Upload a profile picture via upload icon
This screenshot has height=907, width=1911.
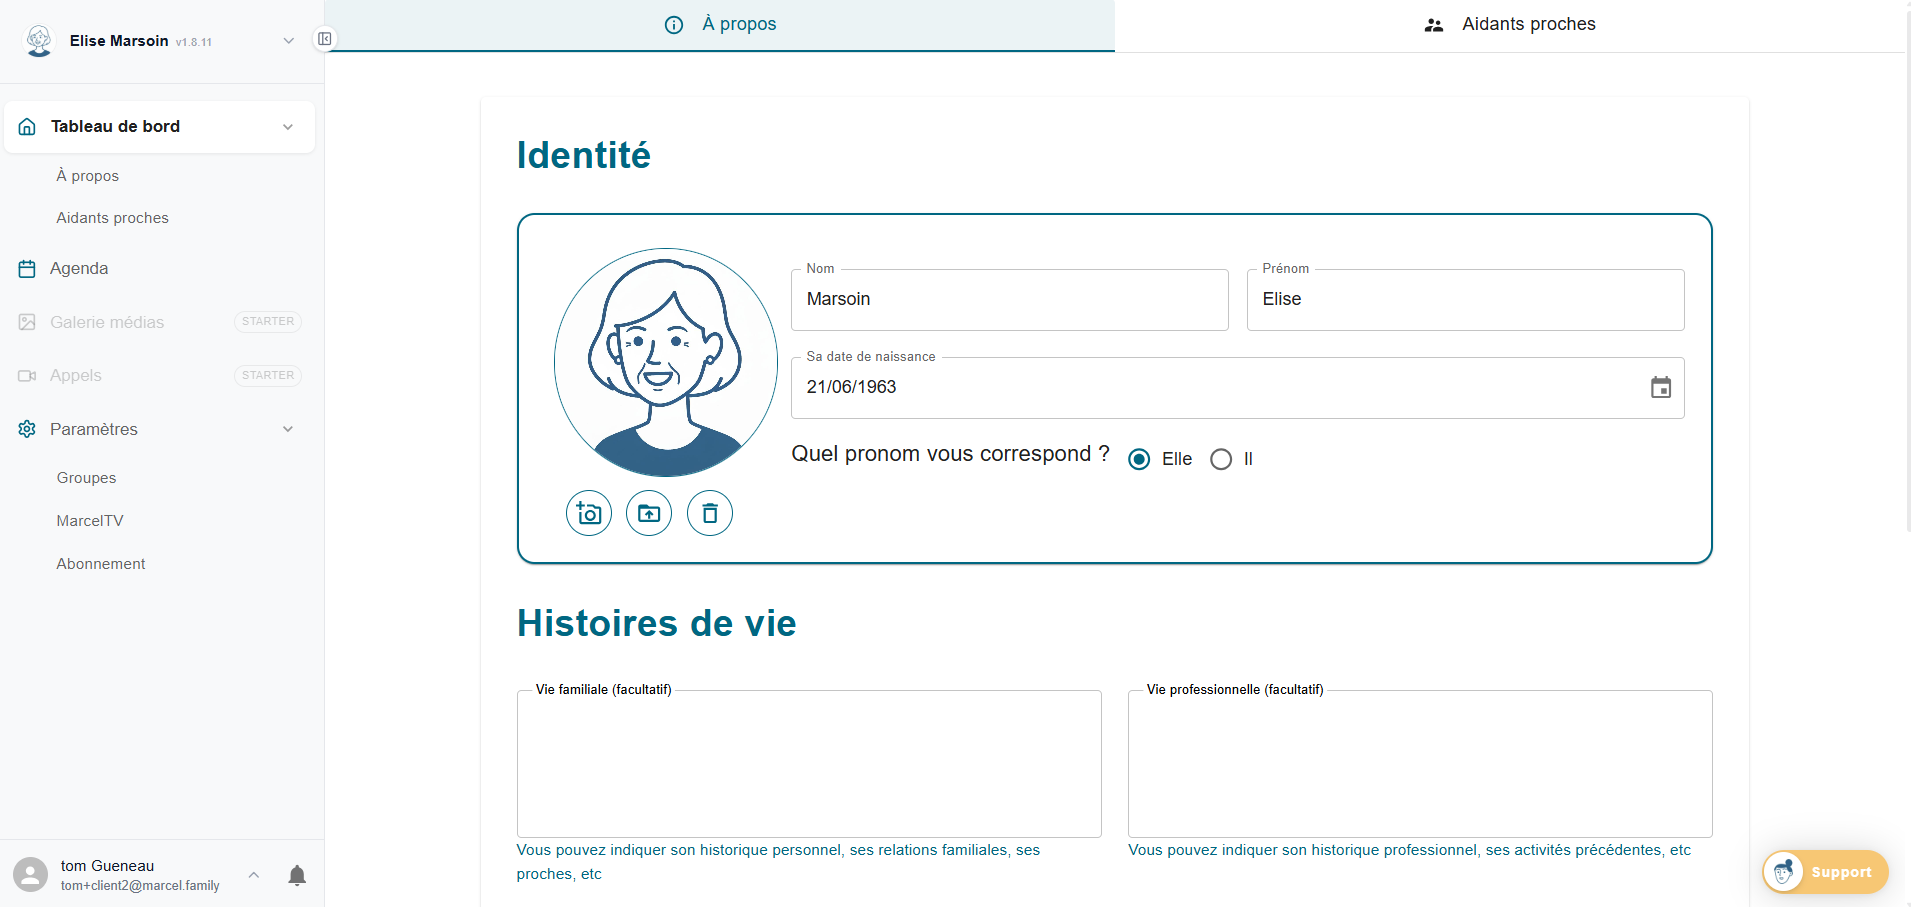coord(649,513)
